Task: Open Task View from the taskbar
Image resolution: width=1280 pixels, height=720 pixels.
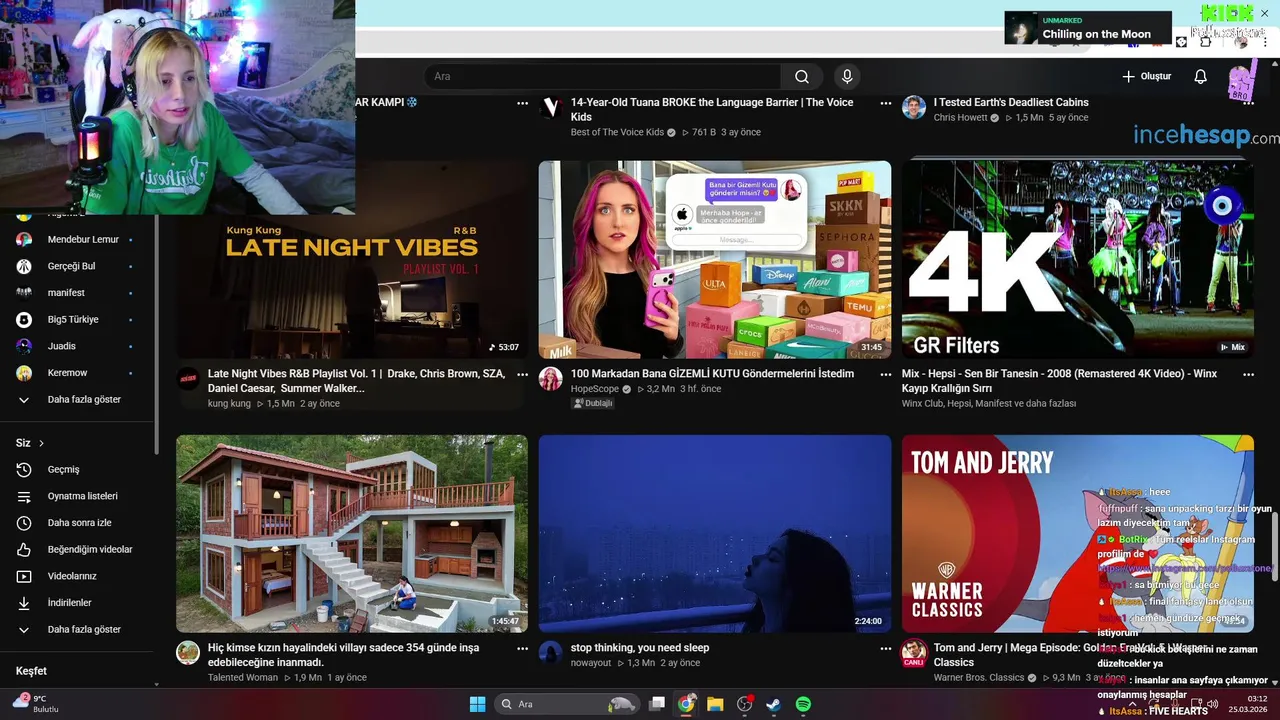Action: click(657, 704)
